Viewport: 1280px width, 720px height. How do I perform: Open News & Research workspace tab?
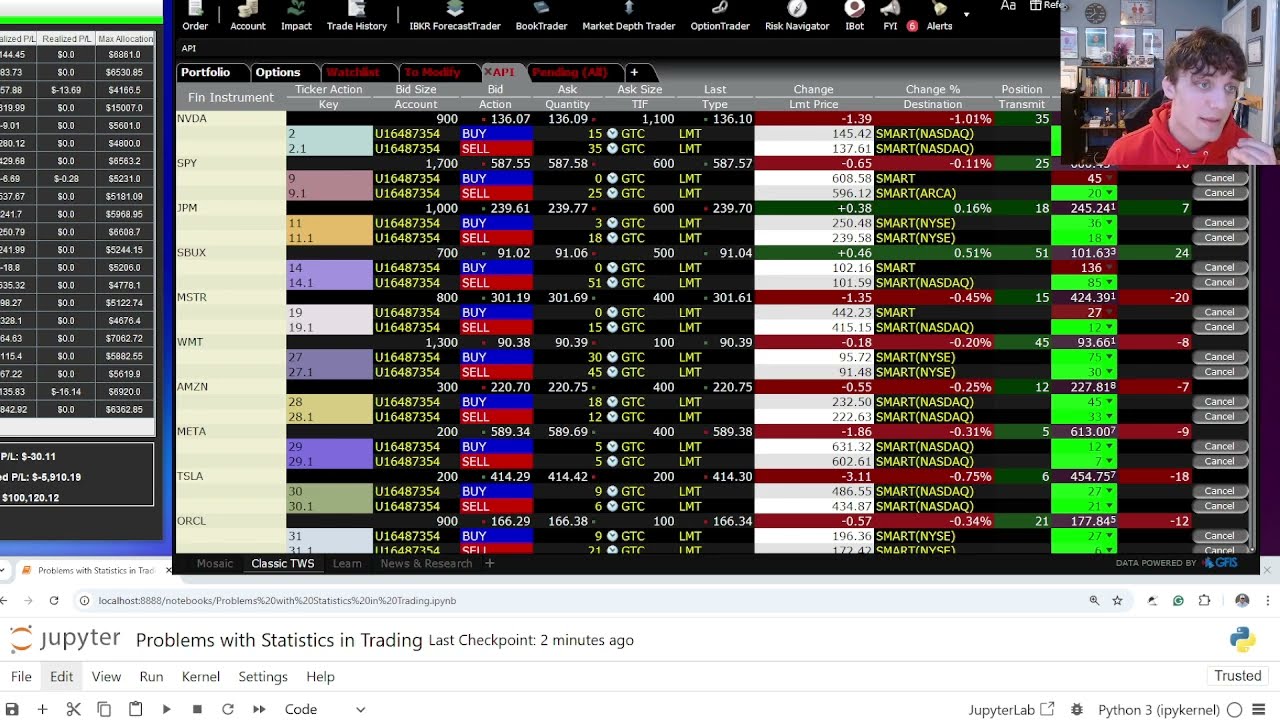tap(426, 563)
